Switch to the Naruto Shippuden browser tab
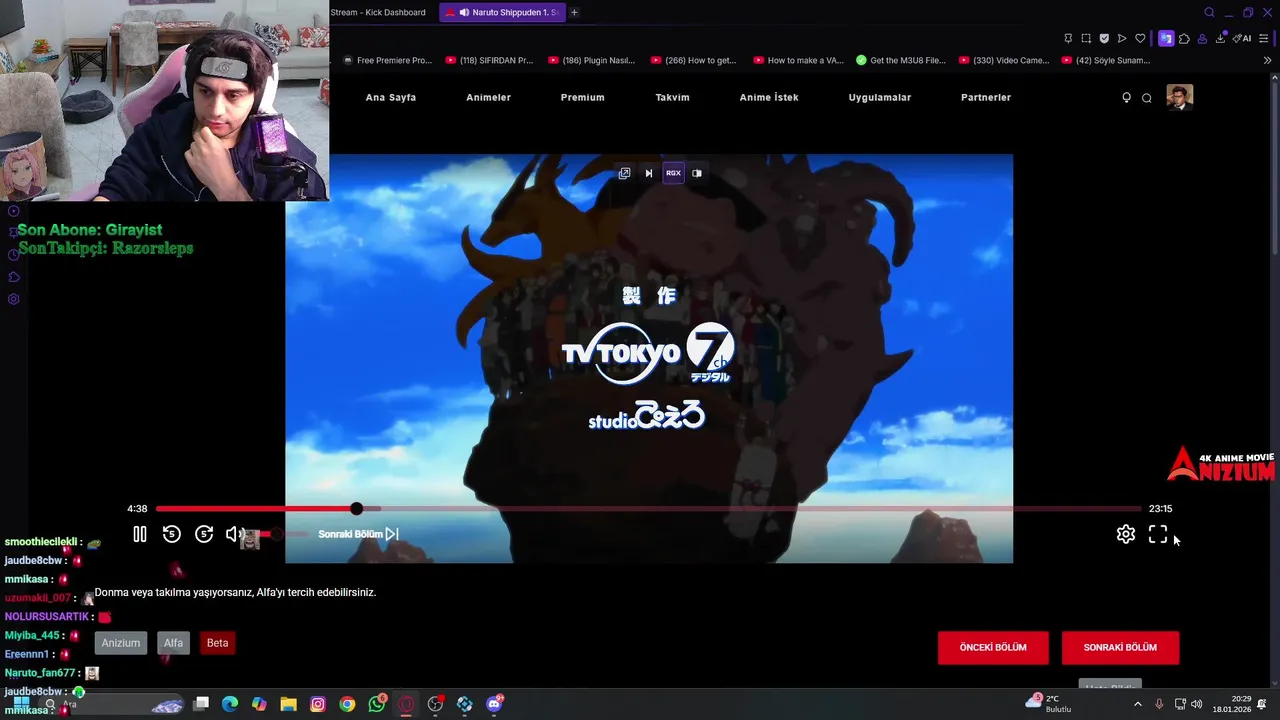The height and width of the screenshot is (720, 1280). 501,12
